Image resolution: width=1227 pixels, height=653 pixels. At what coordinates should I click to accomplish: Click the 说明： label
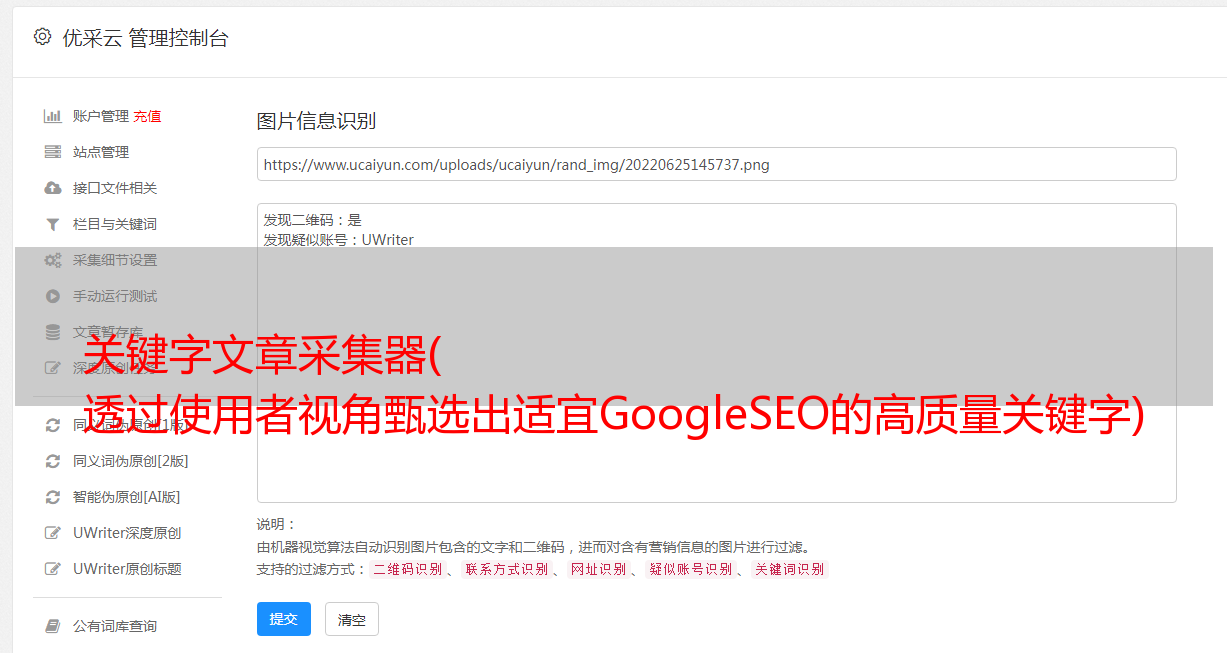click(x=277, y=524)
